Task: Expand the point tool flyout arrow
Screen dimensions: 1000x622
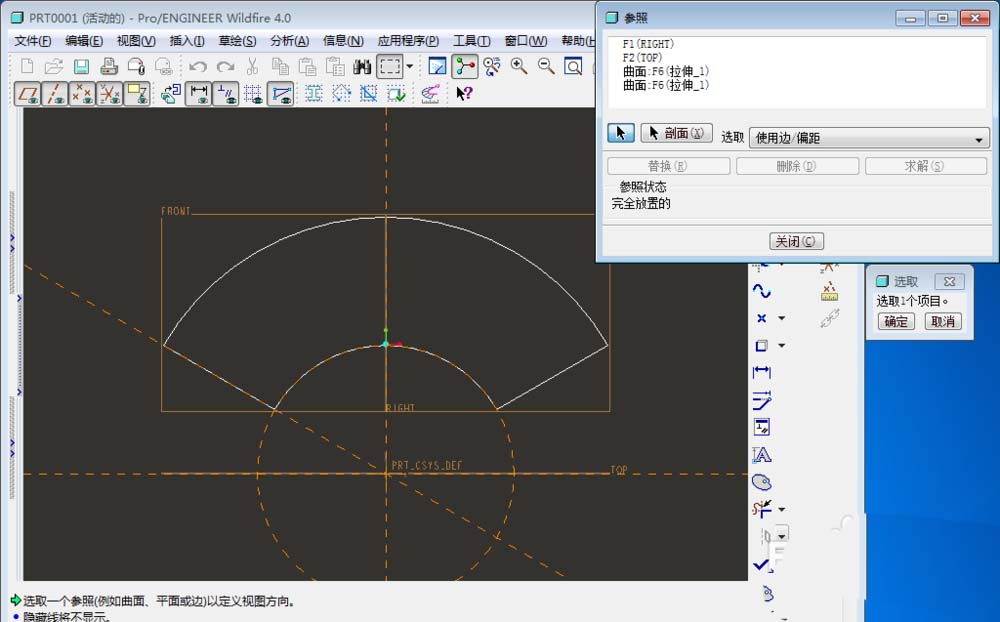Action: tap(782, 318)
